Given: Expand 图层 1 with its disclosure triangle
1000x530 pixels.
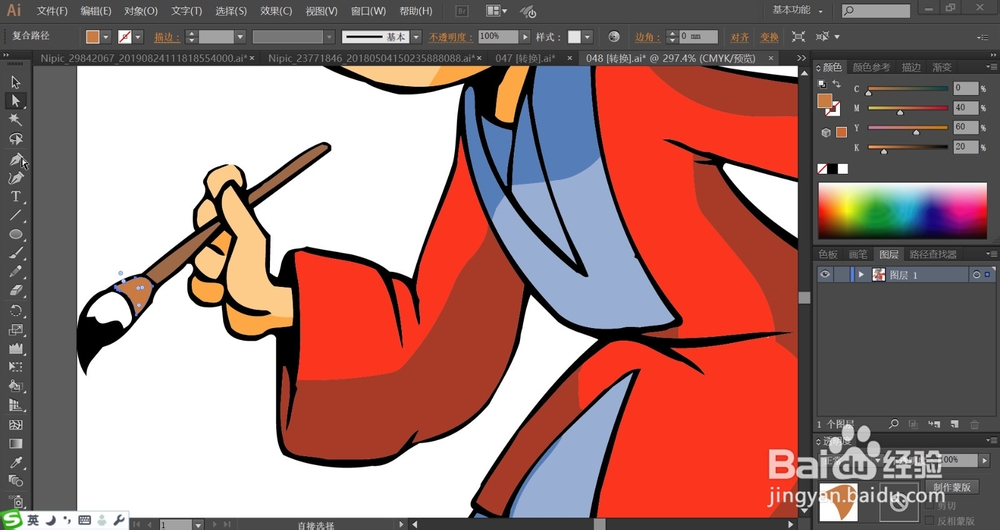Looking at the screenshot, I should pos(862,274).
